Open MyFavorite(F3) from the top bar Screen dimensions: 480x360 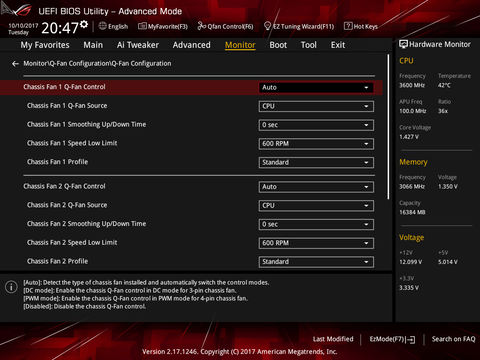pyautogui.click(x=163, y=26)
